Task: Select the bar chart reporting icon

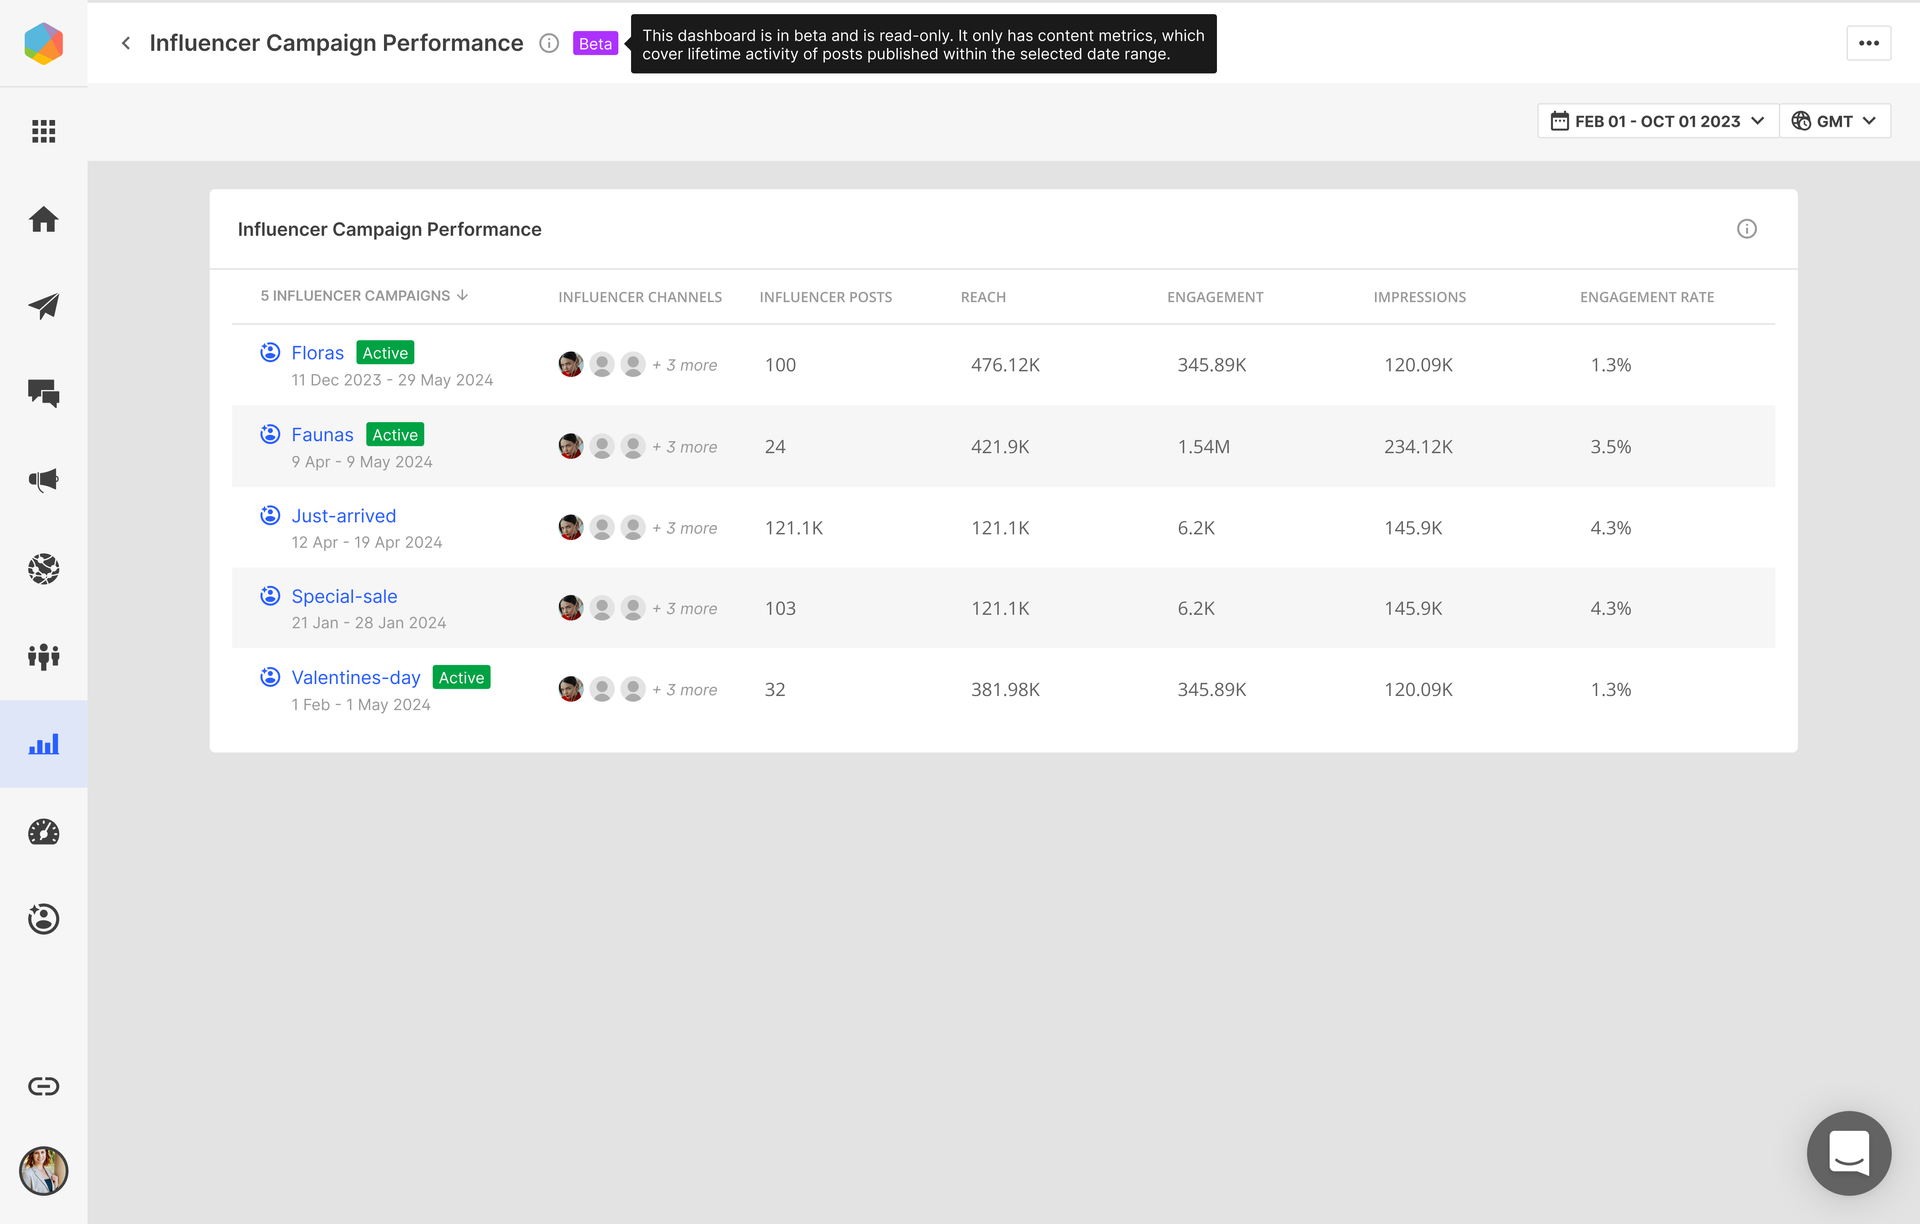Action: pos(43,744)
